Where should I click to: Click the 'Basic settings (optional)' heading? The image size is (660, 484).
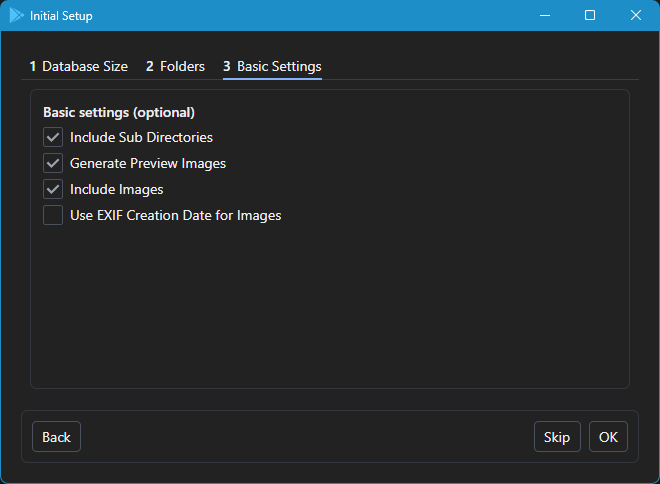click(x=118, y=112)
